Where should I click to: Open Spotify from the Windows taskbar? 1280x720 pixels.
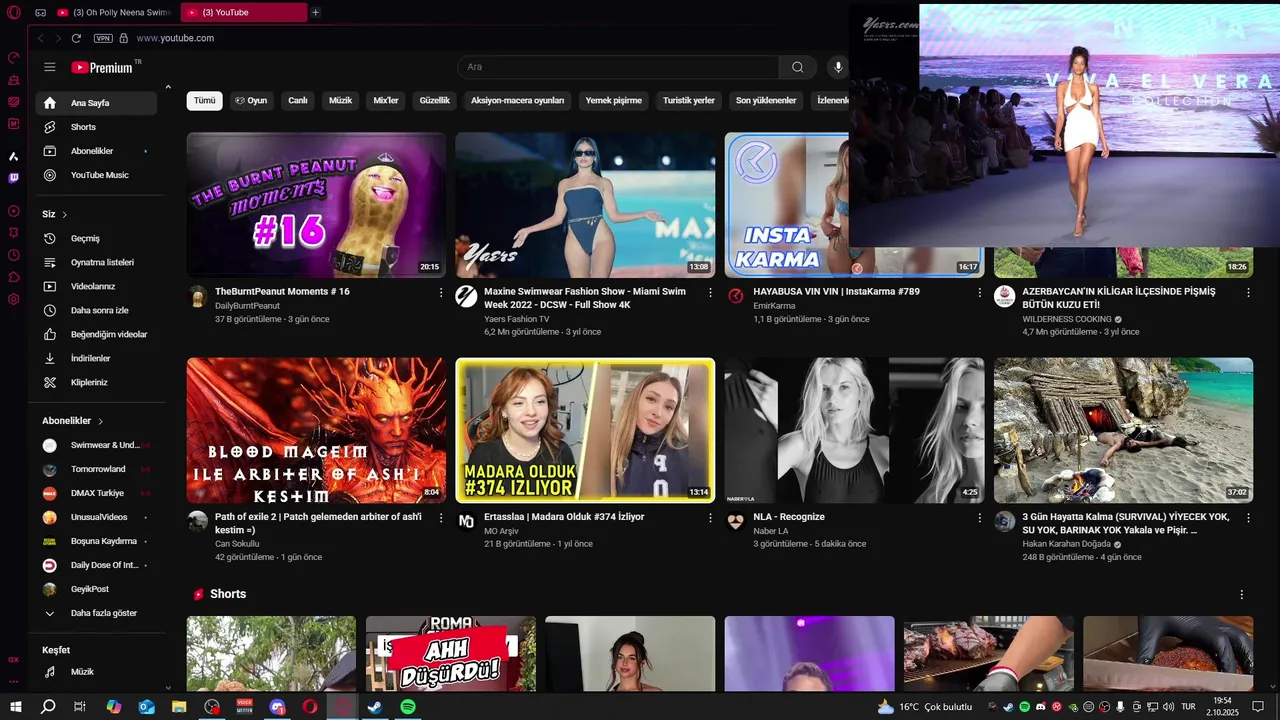pos(408,706)
